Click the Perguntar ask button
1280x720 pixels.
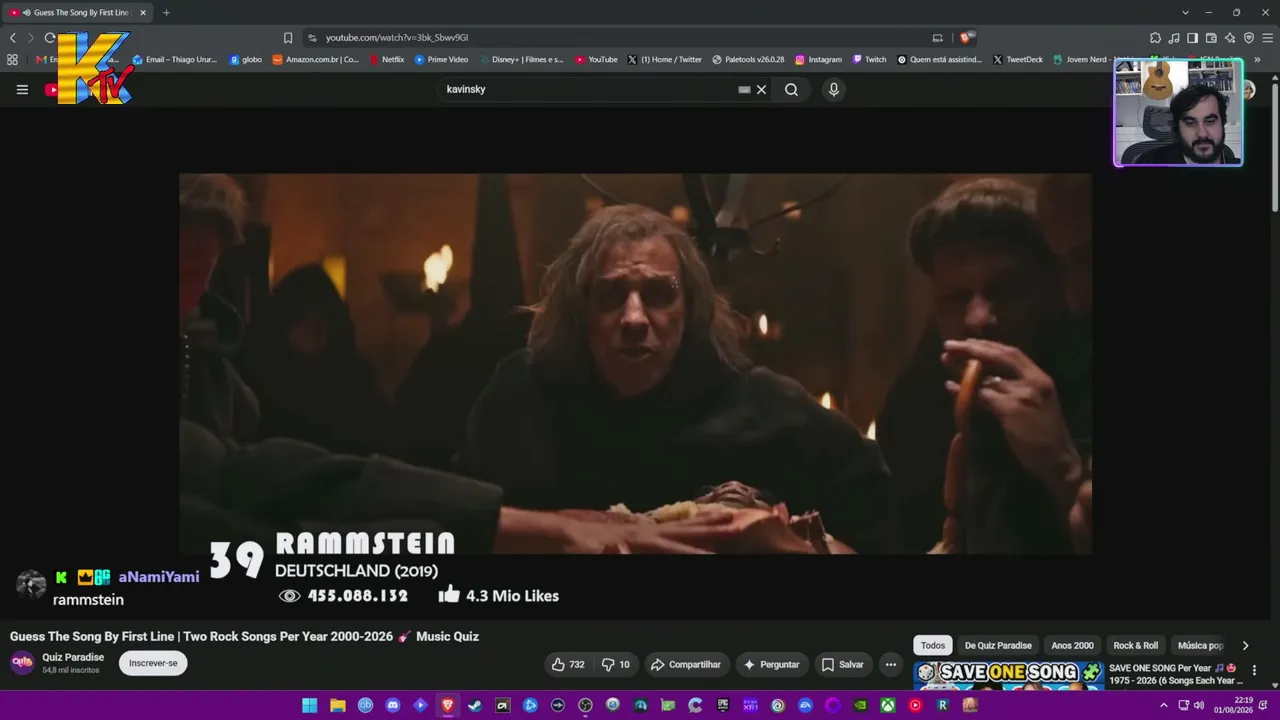(771, 664)
